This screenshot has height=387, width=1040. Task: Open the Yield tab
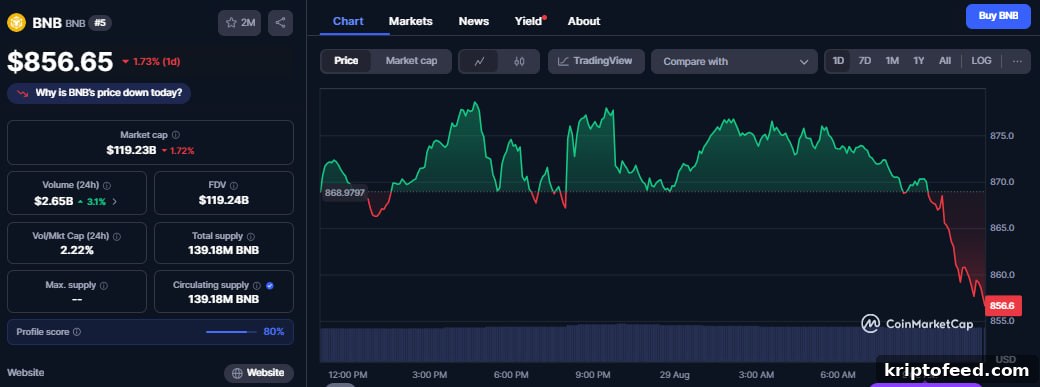point(529,21)
